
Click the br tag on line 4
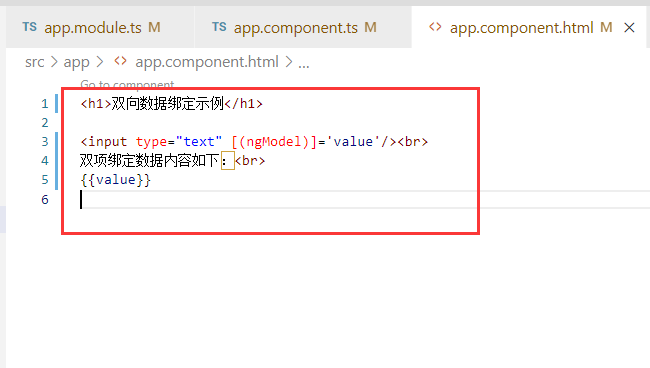pos(250,160)
